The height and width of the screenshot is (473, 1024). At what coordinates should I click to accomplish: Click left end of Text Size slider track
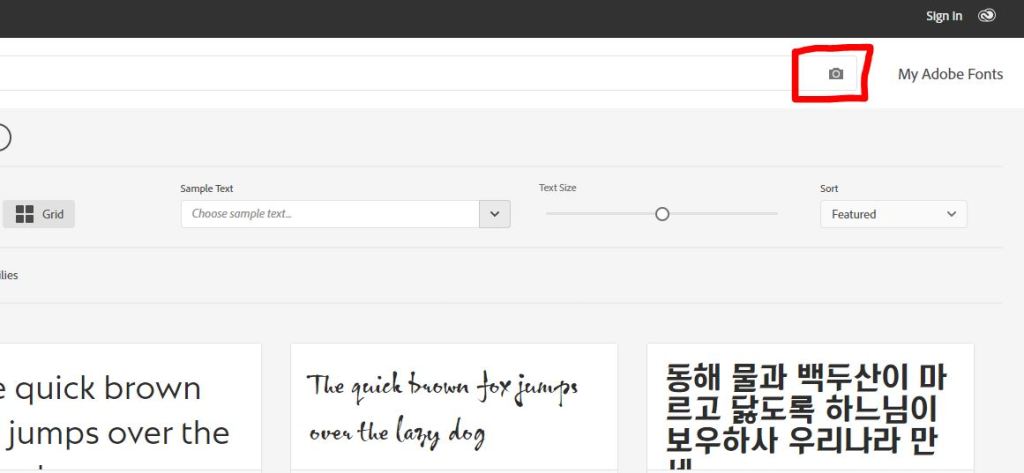pos(549,214)
